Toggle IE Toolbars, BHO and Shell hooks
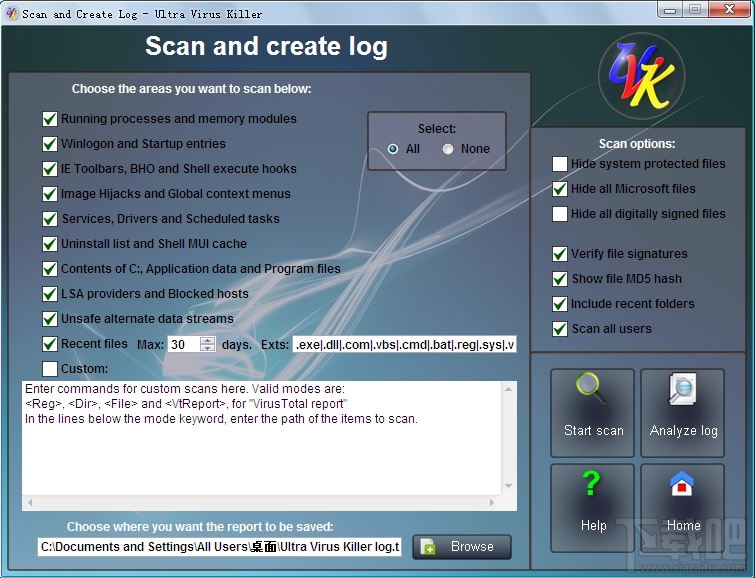The image size is (755, 578). pos(50,169)
